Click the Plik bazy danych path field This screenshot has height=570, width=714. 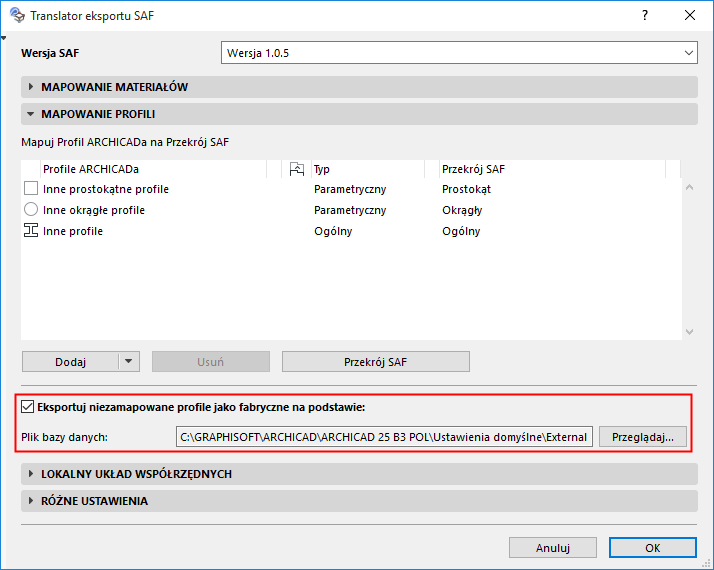tap(384, 437)
